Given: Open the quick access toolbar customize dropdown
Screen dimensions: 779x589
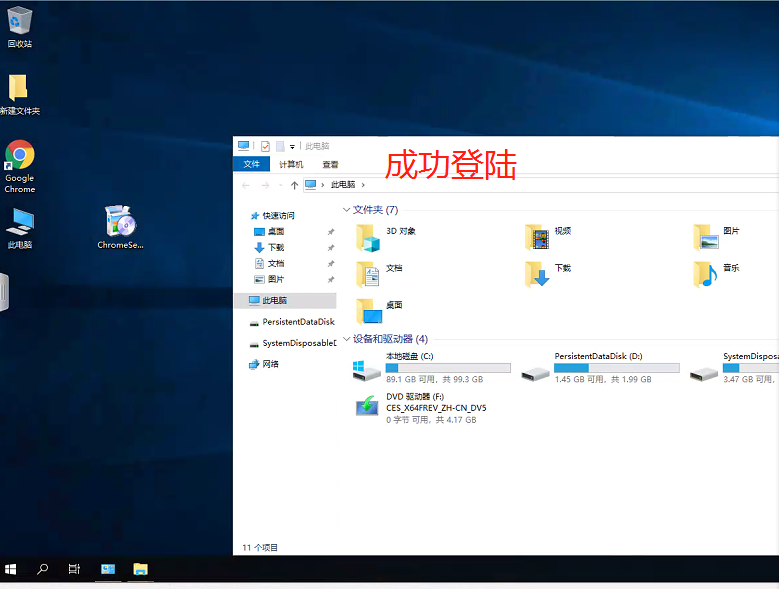Looking at the screenshot, I should click(x=293, y=147).
